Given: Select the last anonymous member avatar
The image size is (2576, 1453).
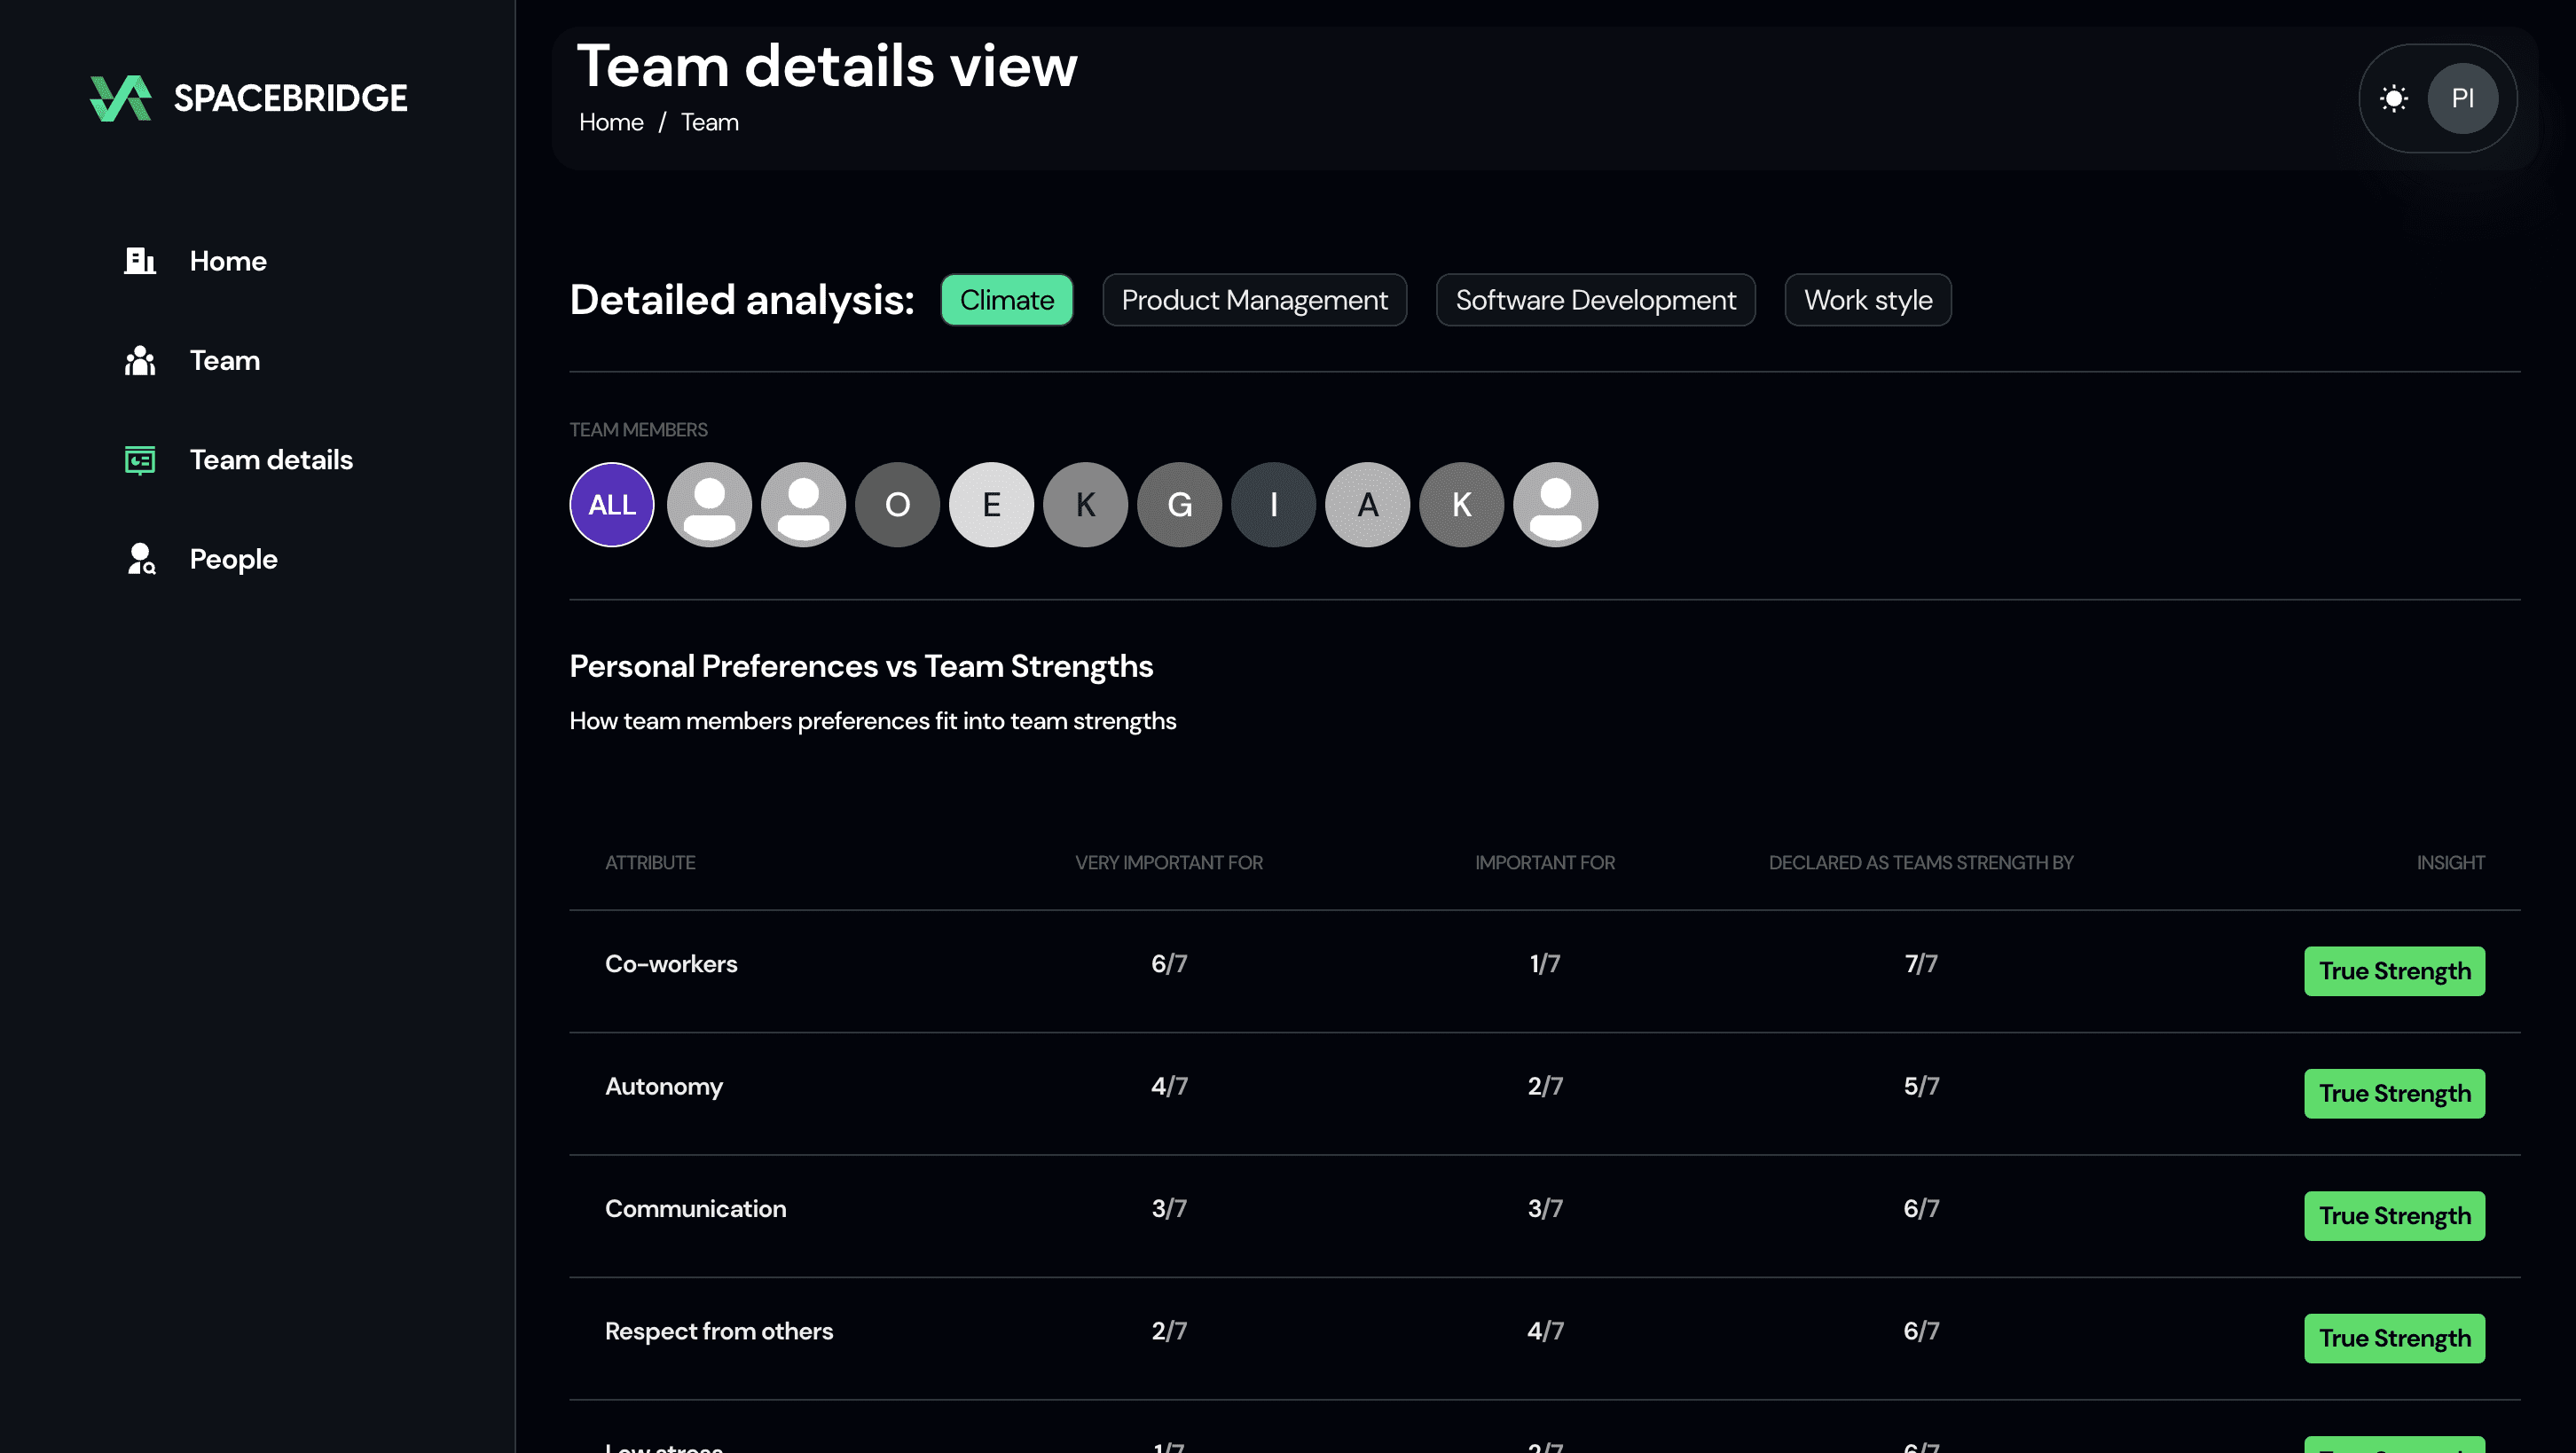Looking at the screenshot, I should [1555, 504].
